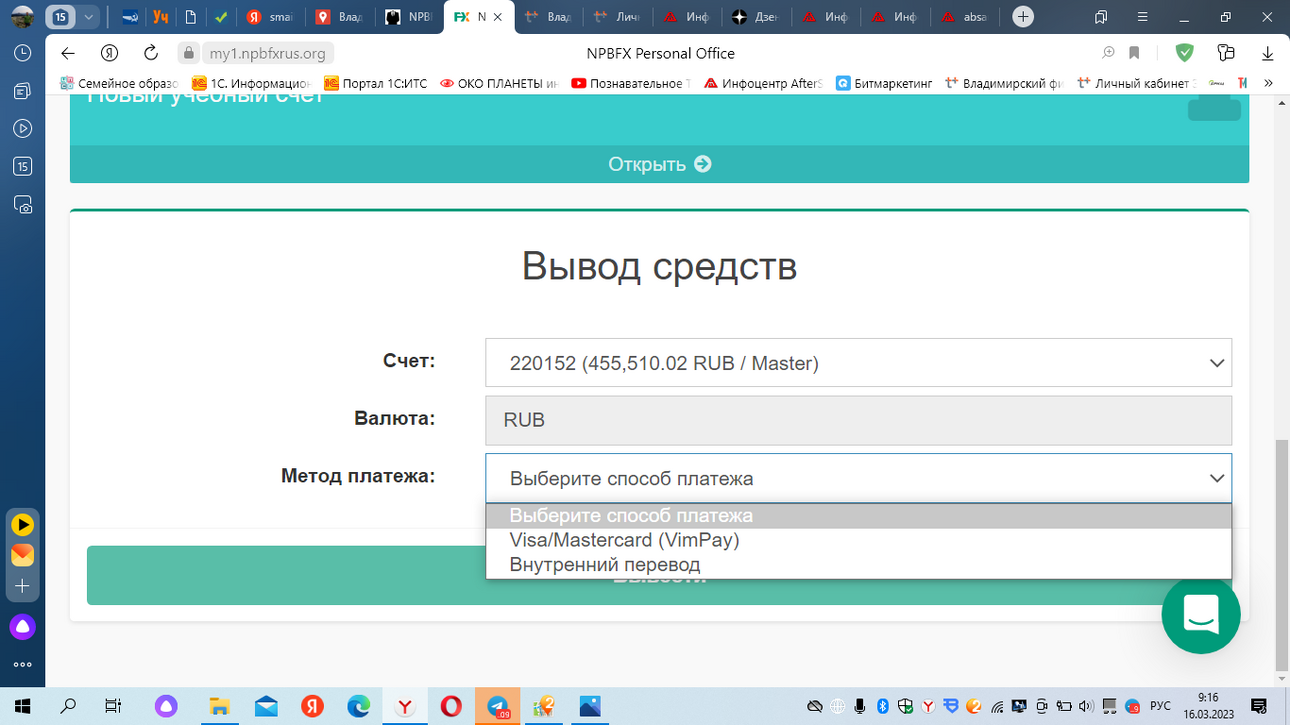Open taskbar search magnifier
Screen dimensions: 1290x725
[68, 706]
